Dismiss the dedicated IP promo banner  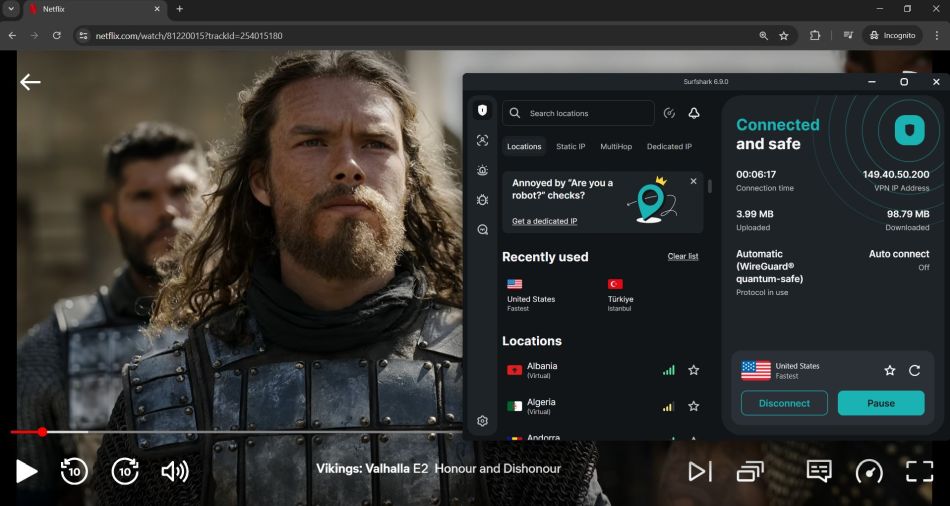(694, 181)
